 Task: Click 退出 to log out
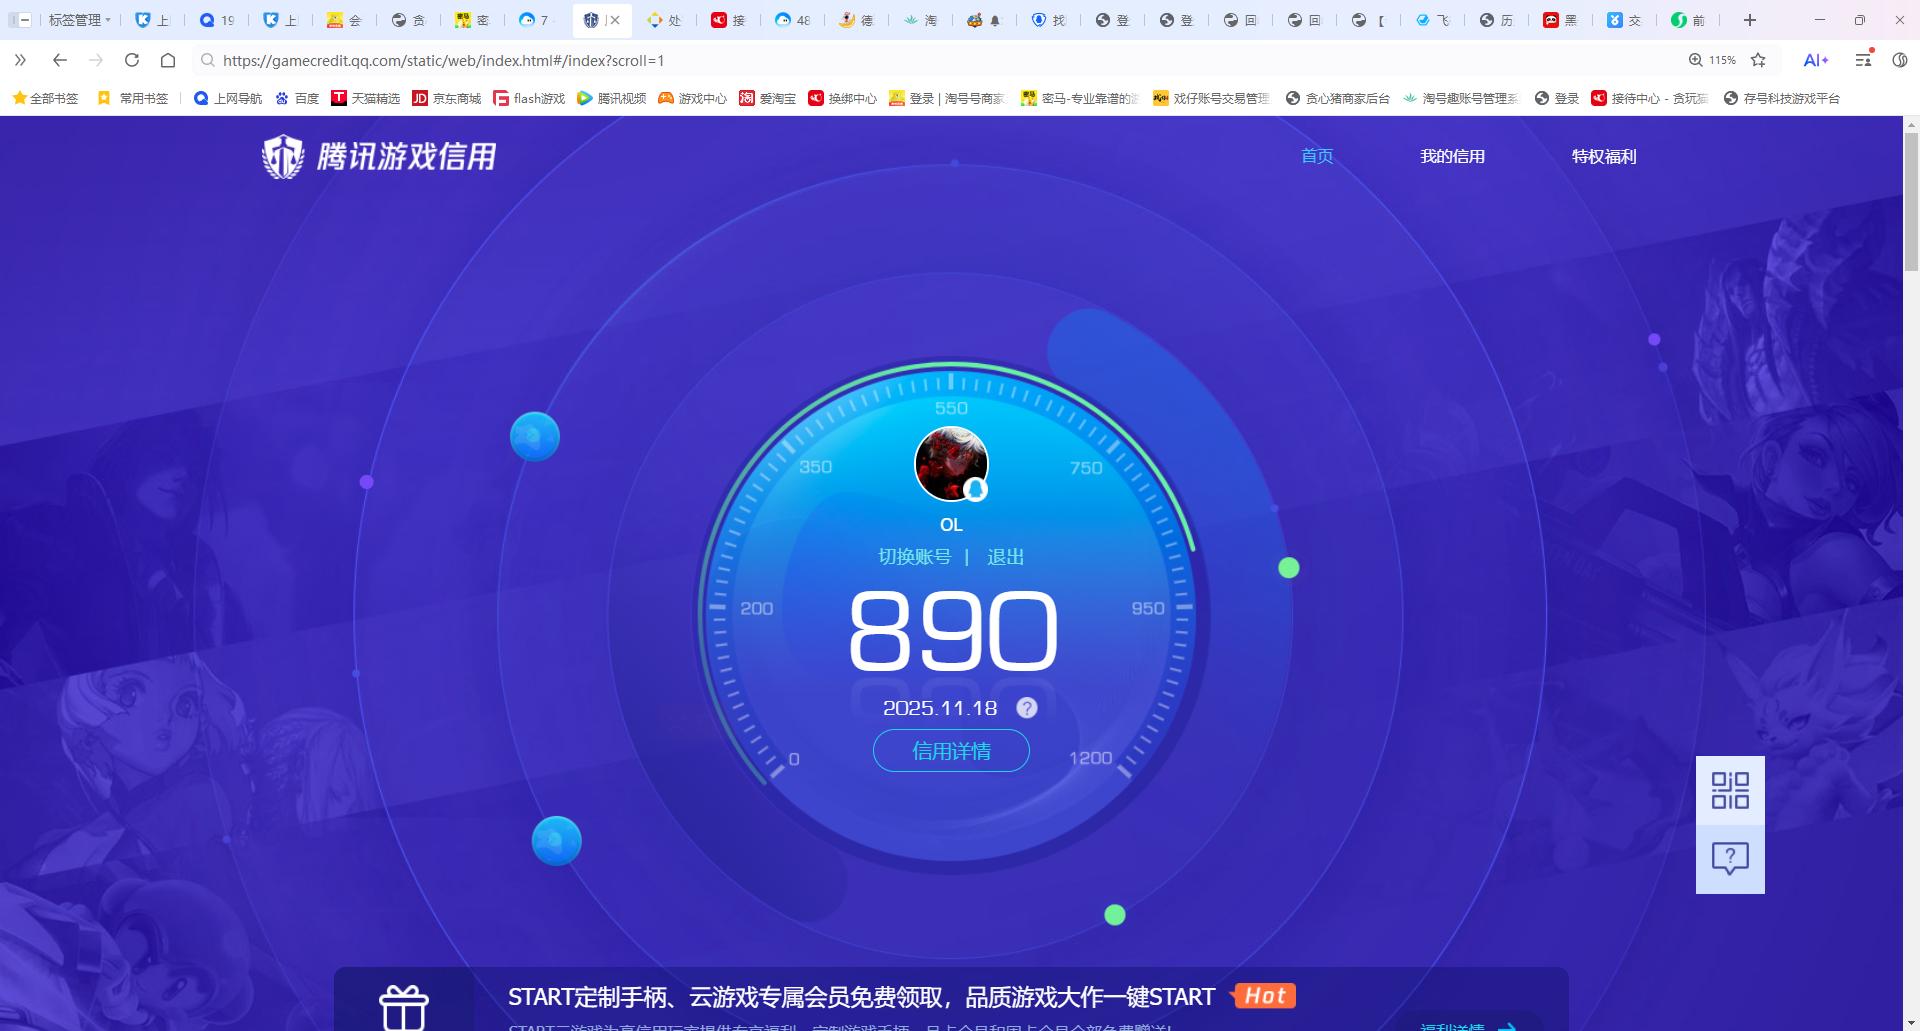(x=1005, y=557)
